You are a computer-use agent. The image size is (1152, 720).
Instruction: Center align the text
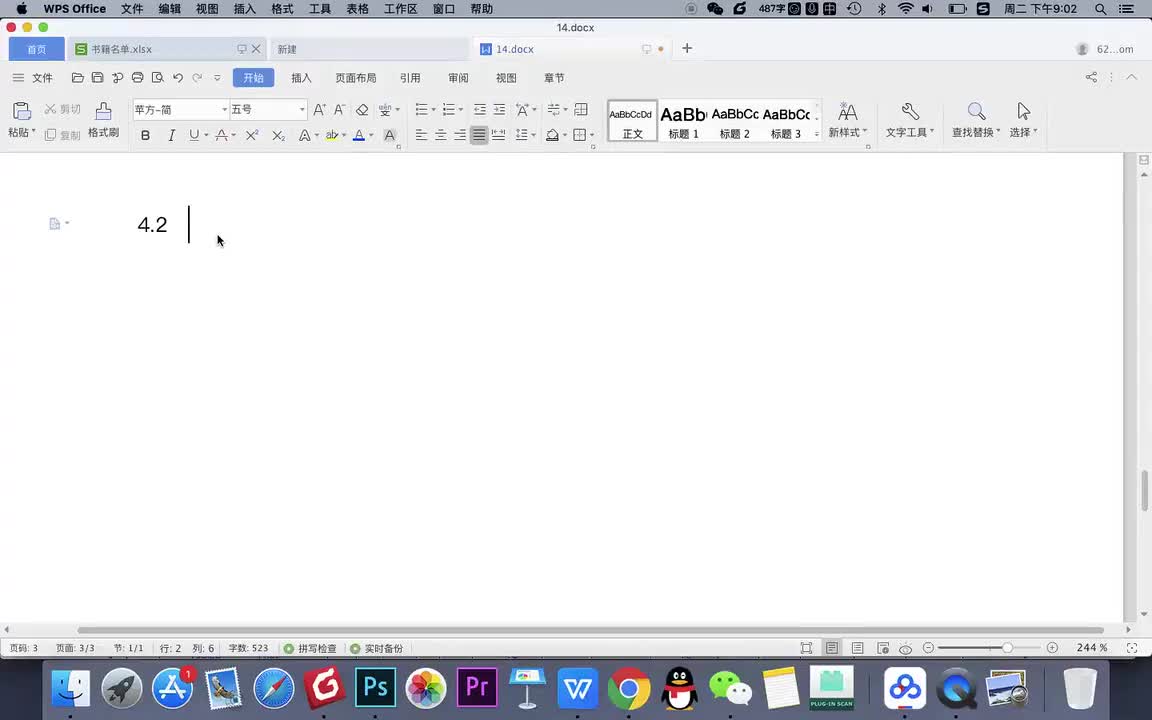pos(440,135)
